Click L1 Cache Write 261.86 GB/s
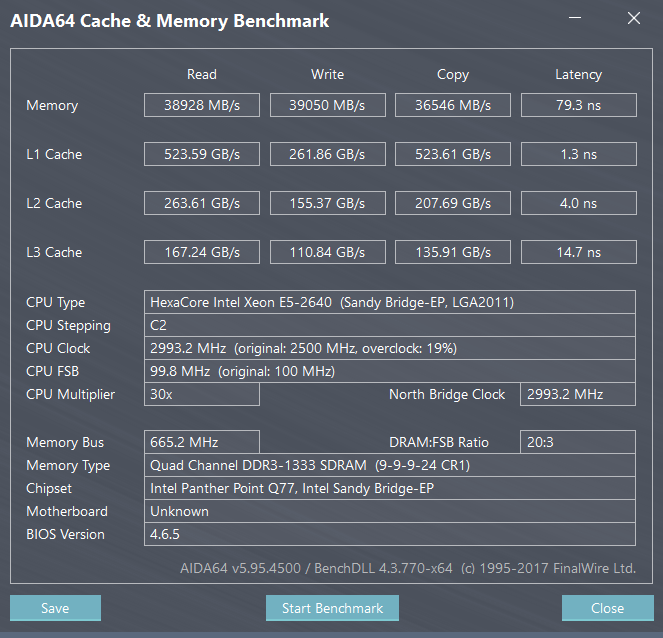 [x=328, y=154]
